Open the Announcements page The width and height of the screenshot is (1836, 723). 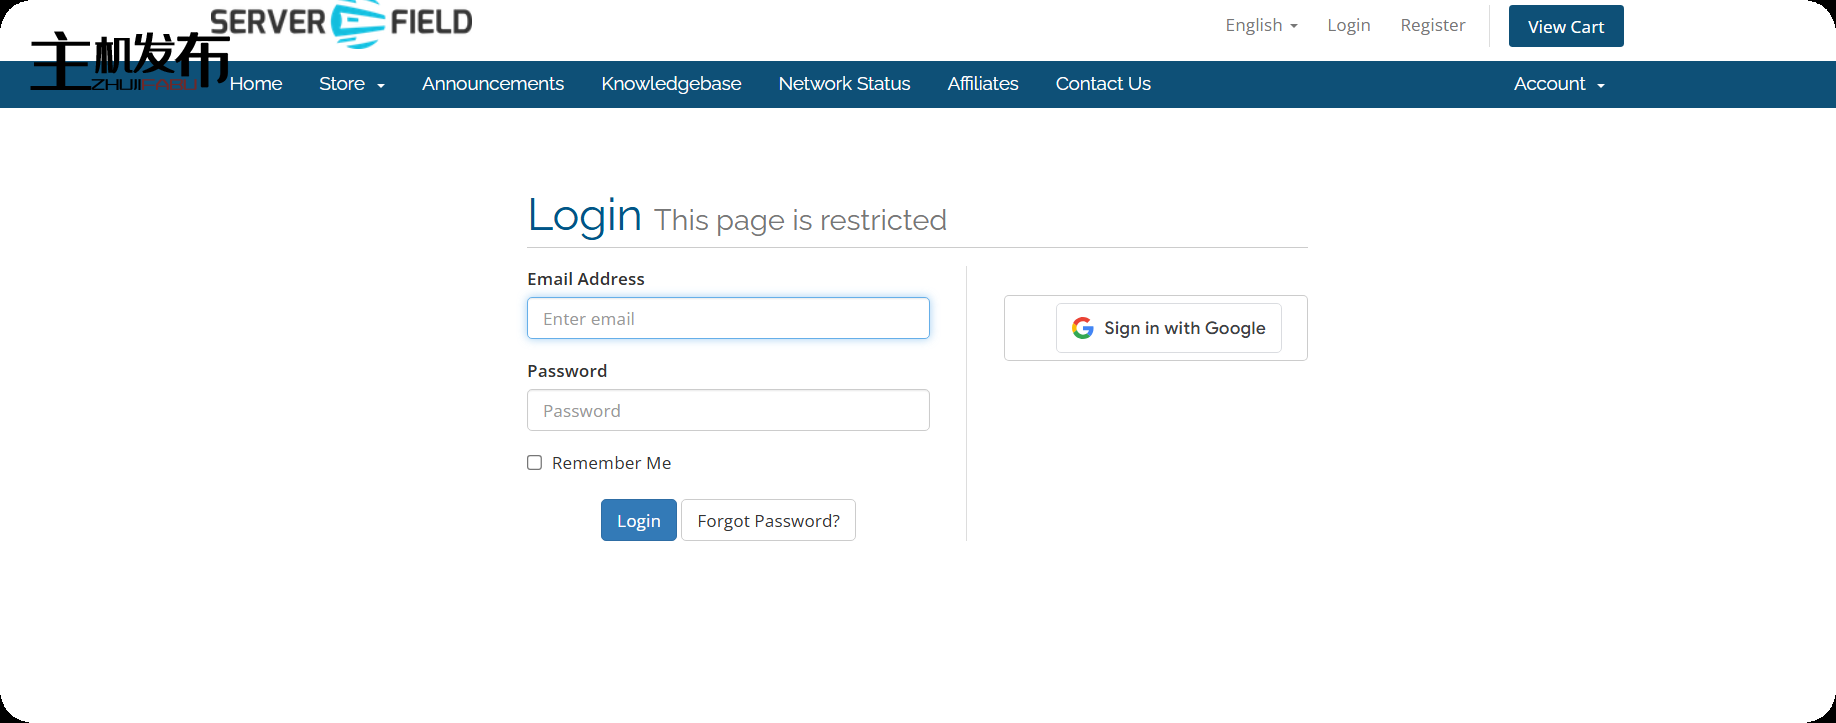pos(493,84)
